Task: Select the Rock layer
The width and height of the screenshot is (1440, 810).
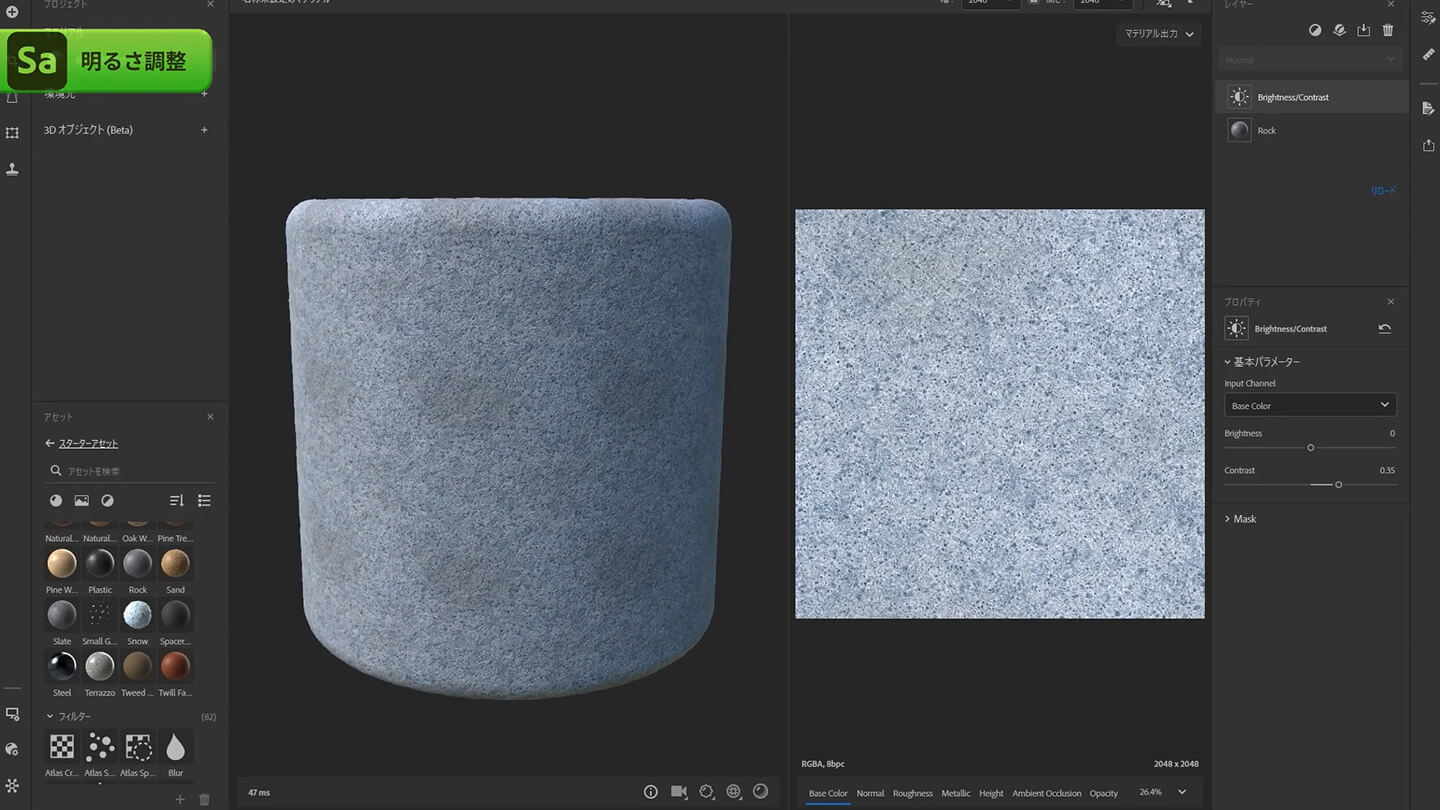Action: click(1310, 130)
